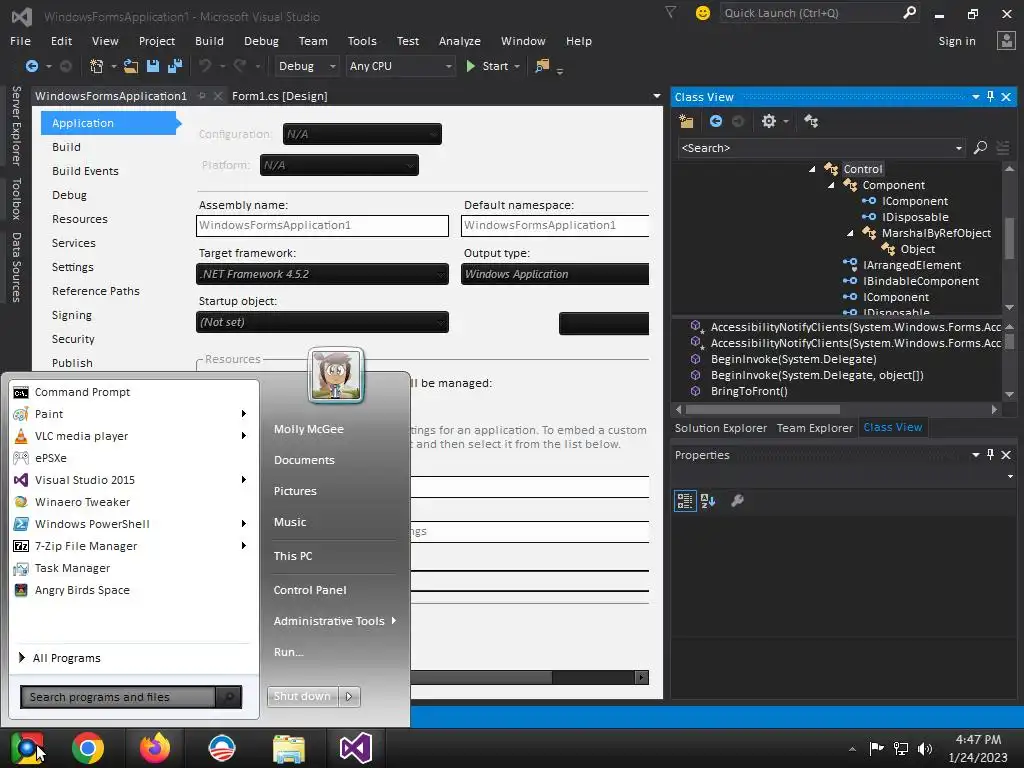This screenshot has width=1024, height=768.
Task: Select the Signing settings page
Action: click(72, 315)
